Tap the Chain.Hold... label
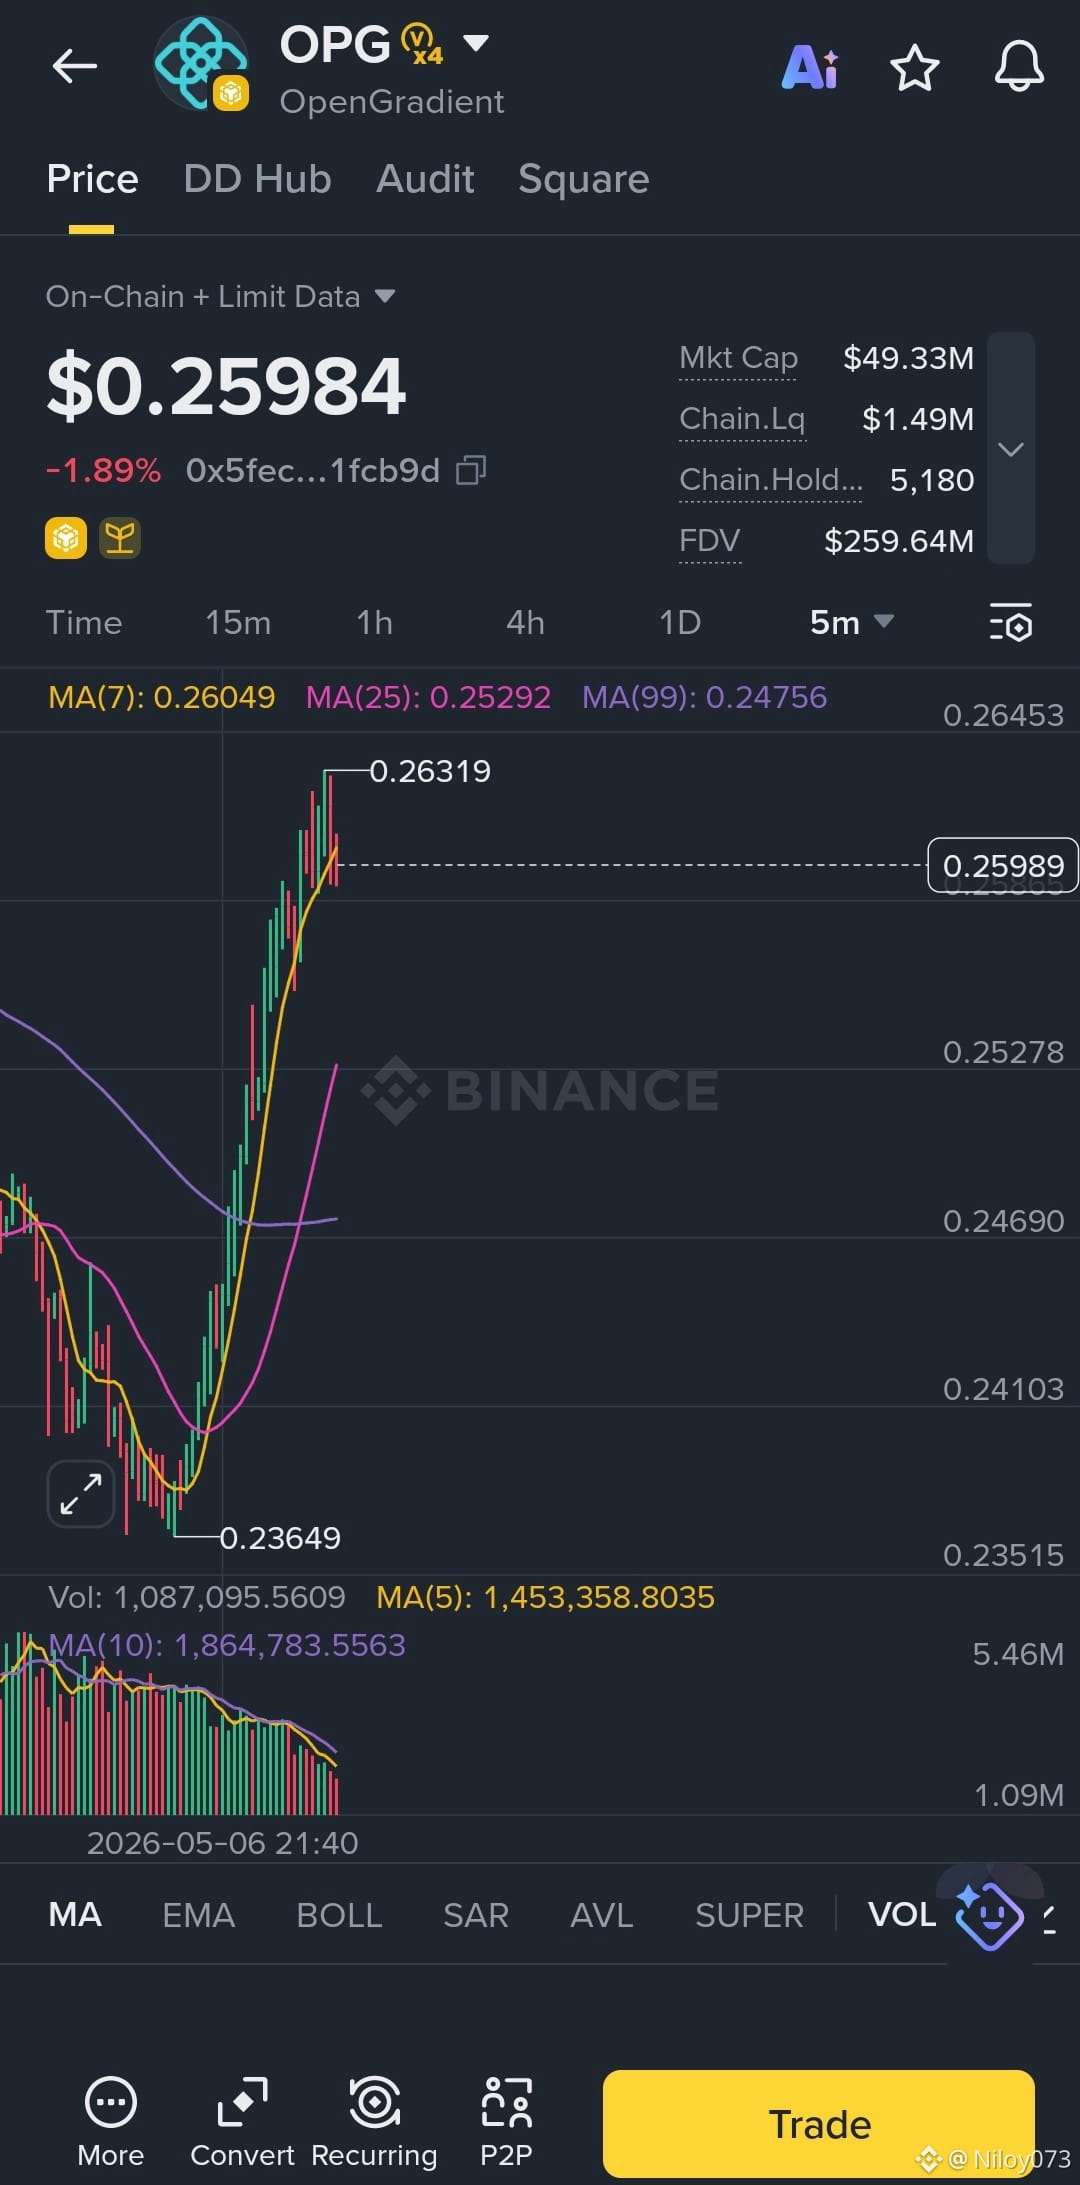 [x=770, y=480]
